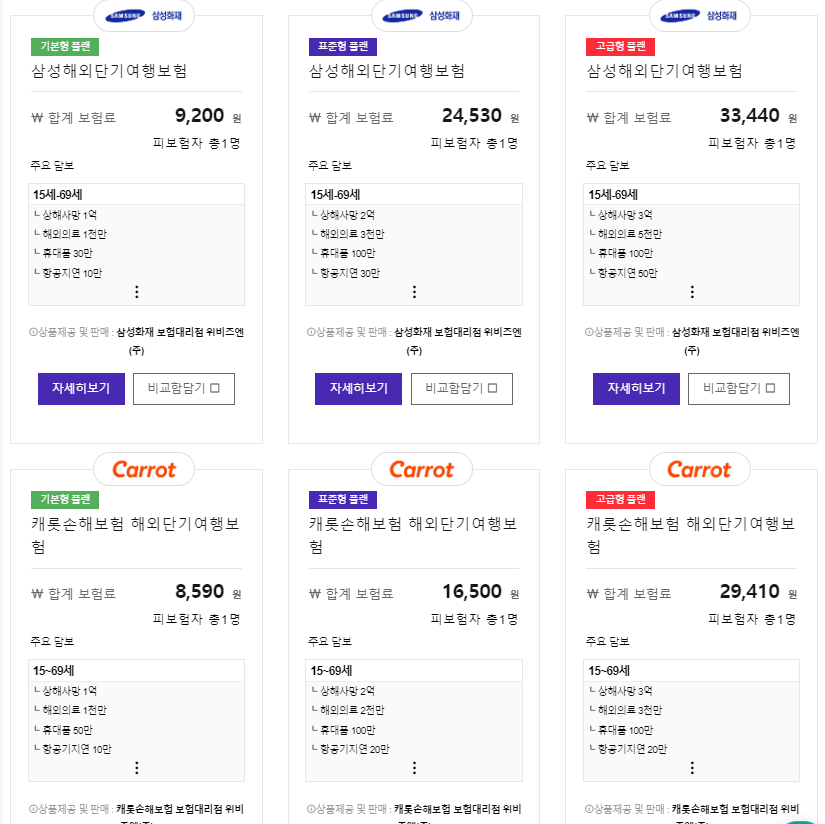This screenshot has height=824, width=825.
Task: Expand coverage details ellipsis on Carrot 표준형 card
Action: (x=414, y=769)
